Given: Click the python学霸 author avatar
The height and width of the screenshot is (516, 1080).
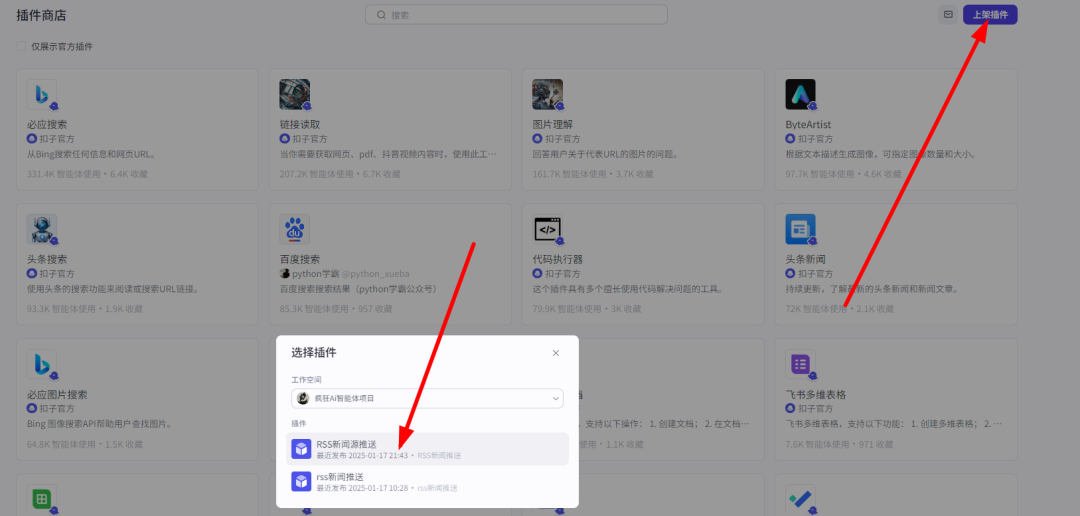Looking at the screenshot, I should click(284, 274).
